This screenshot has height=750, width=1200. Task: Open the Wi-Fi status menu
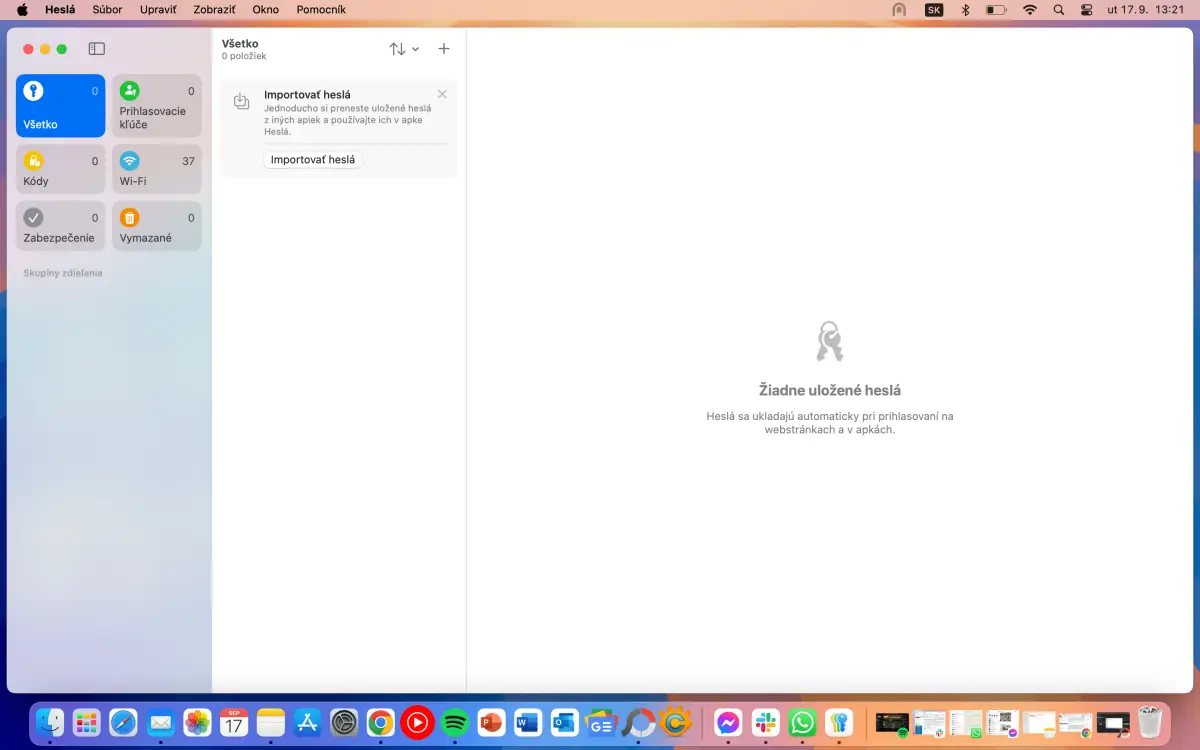[1030, 10]
